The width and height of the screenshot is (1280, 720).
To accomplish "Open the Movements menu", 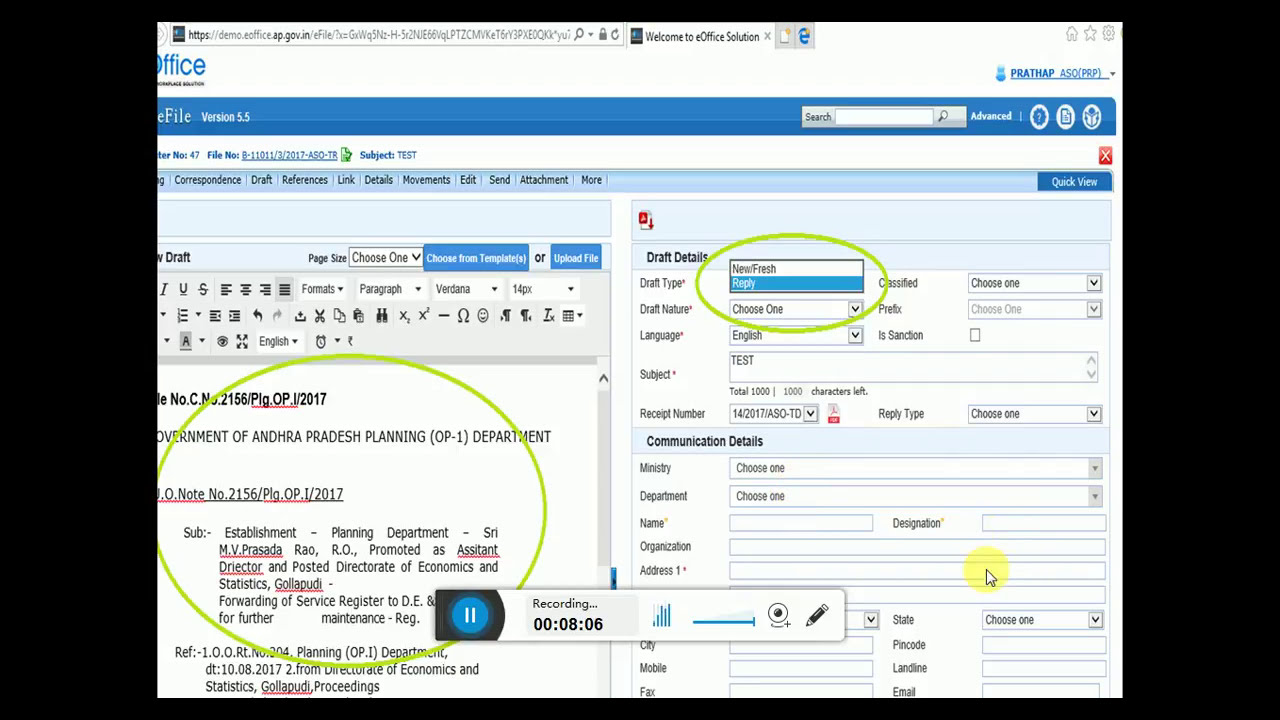I will [x=426, y=180].
